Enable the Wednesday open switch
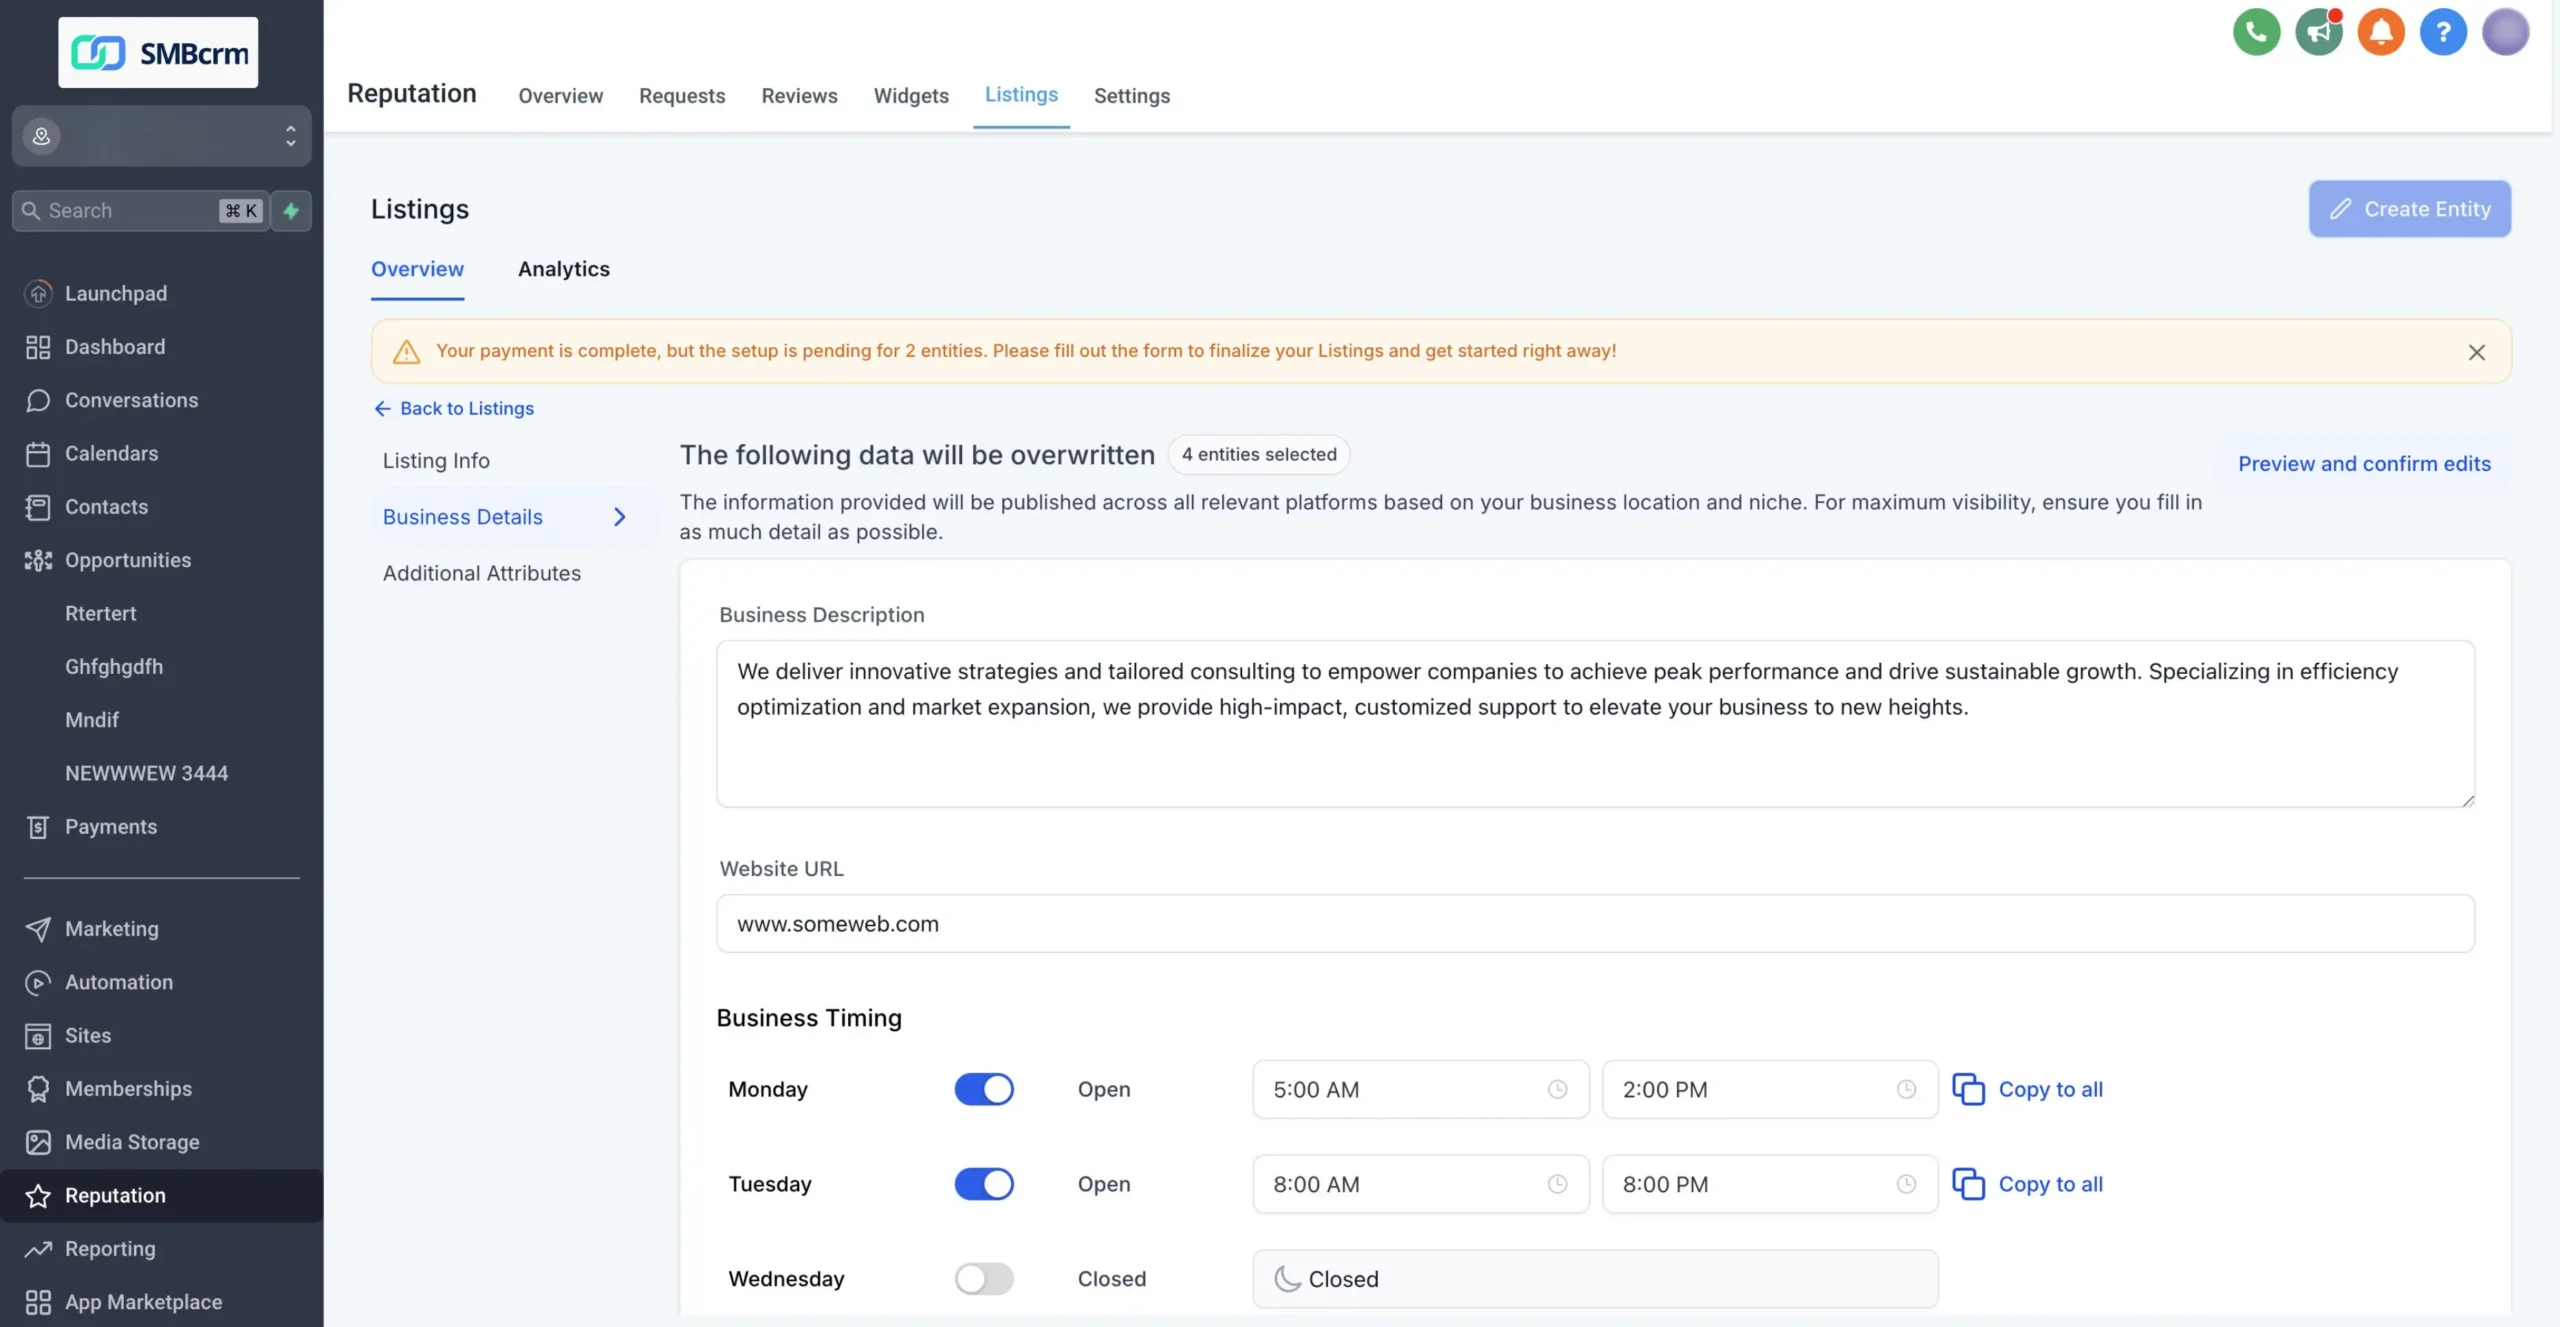Image resolution: width=2560 pixels, height=1327 pixels. (984, 1279)
